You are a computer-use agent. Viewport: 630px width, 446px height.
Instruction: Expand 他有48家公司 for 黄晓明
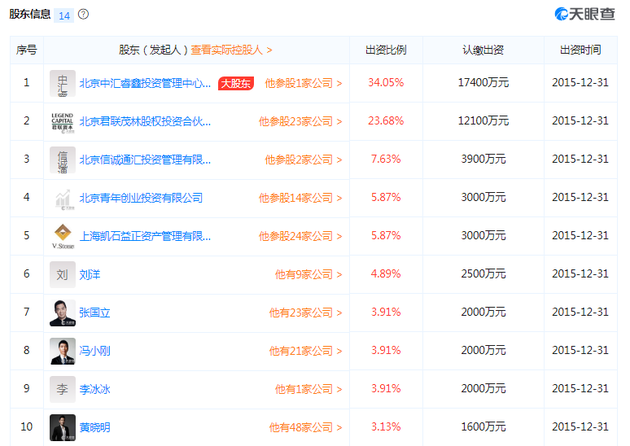[x=305, y=428]
